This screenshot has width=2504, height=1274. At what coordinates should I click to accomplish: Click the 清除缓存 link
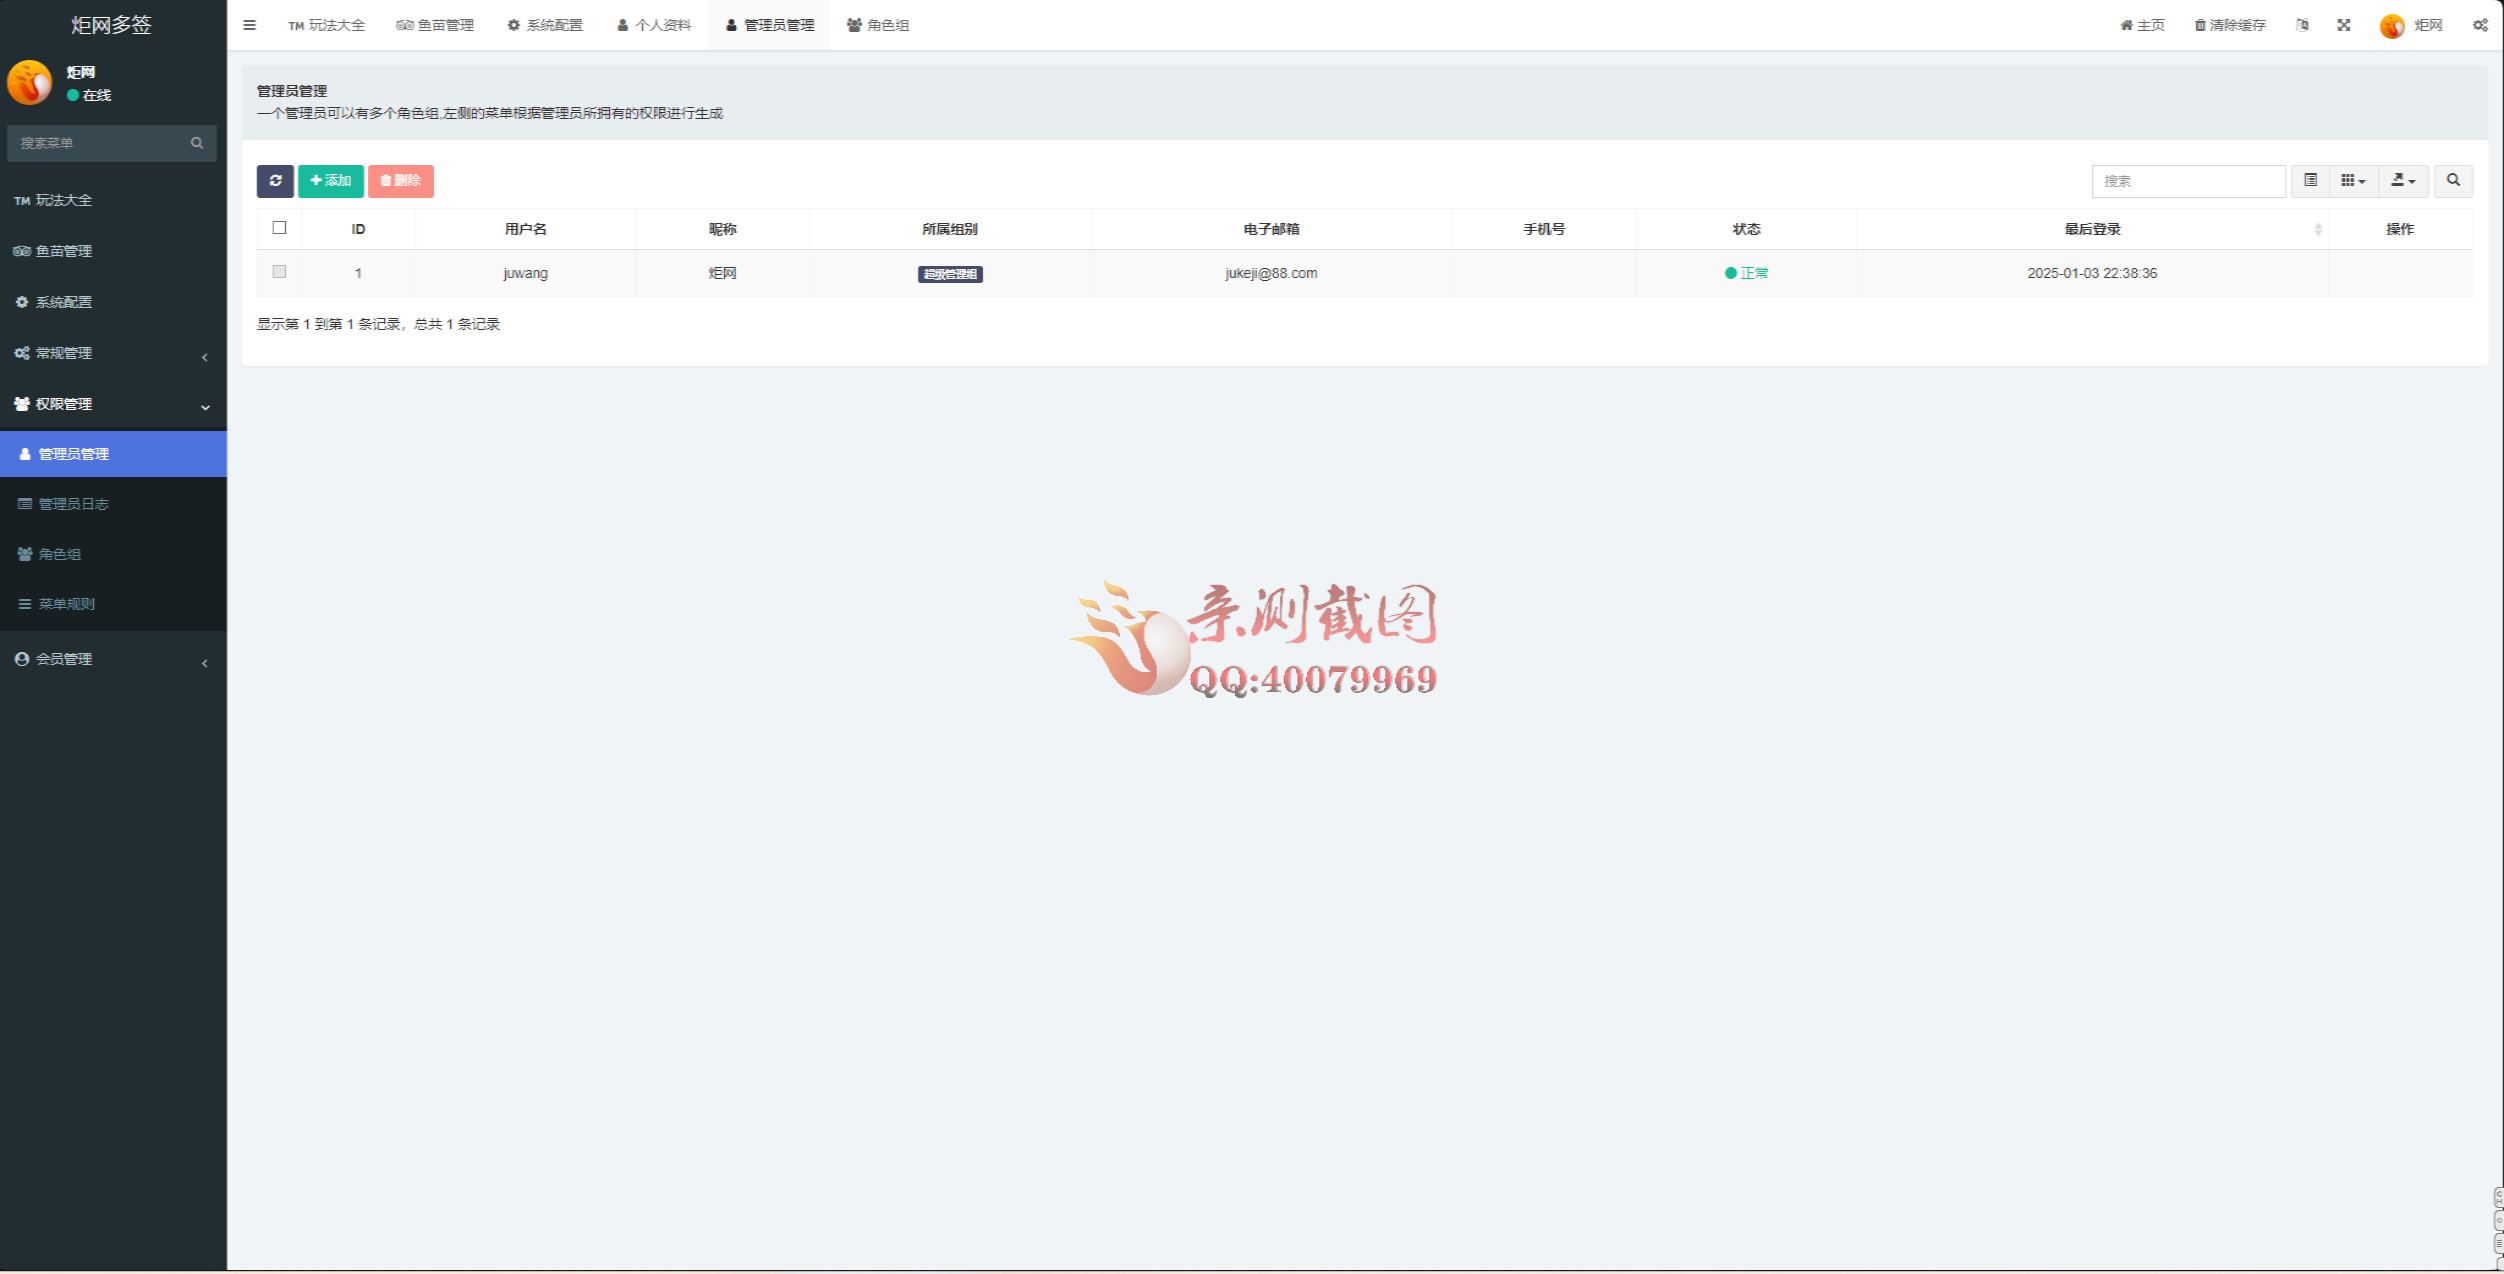pos(2230,25)
